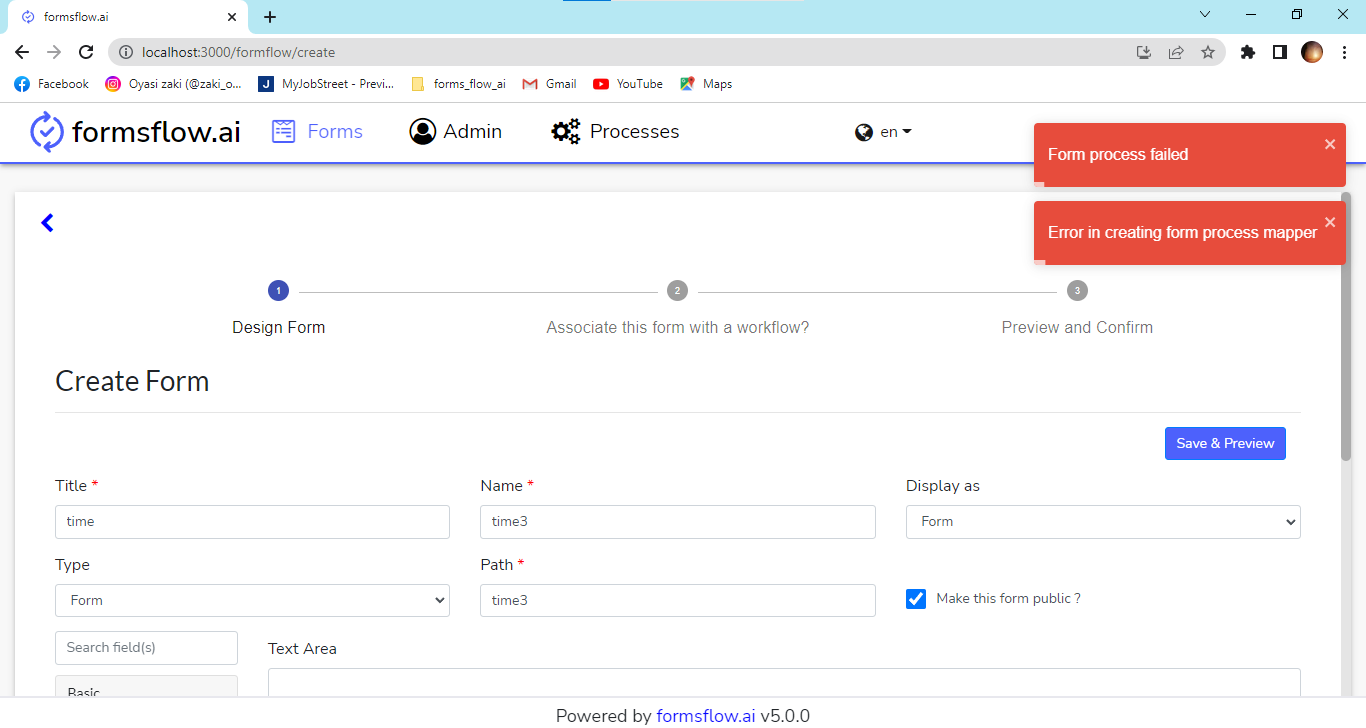Open the Type dropdown
1366x728 pixels.
[x=252, y=600]
